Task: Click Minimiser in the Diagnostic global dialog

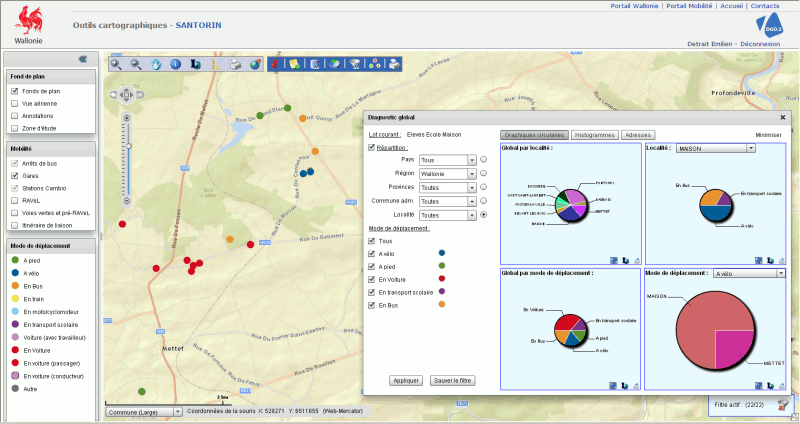Action: pos(768,135)
